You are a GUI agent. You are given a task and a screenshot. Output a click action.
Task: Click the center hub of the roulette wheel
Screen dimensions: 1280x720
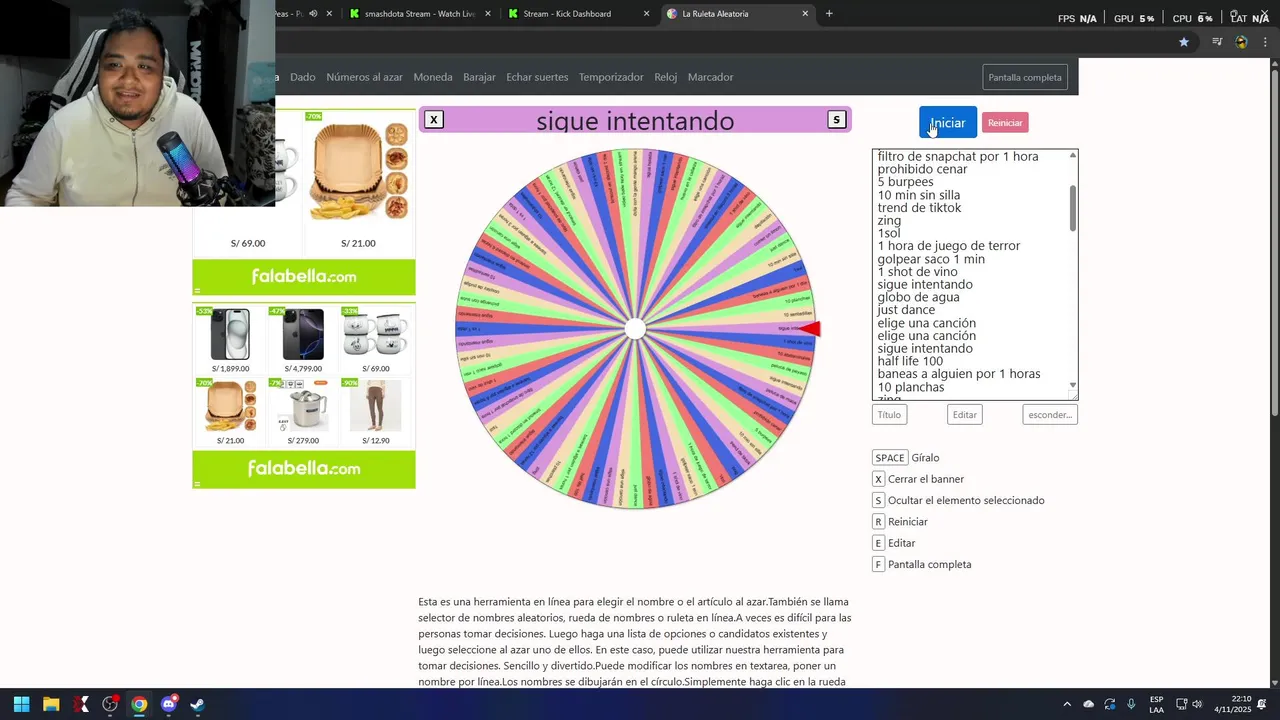tap(635, 329)
